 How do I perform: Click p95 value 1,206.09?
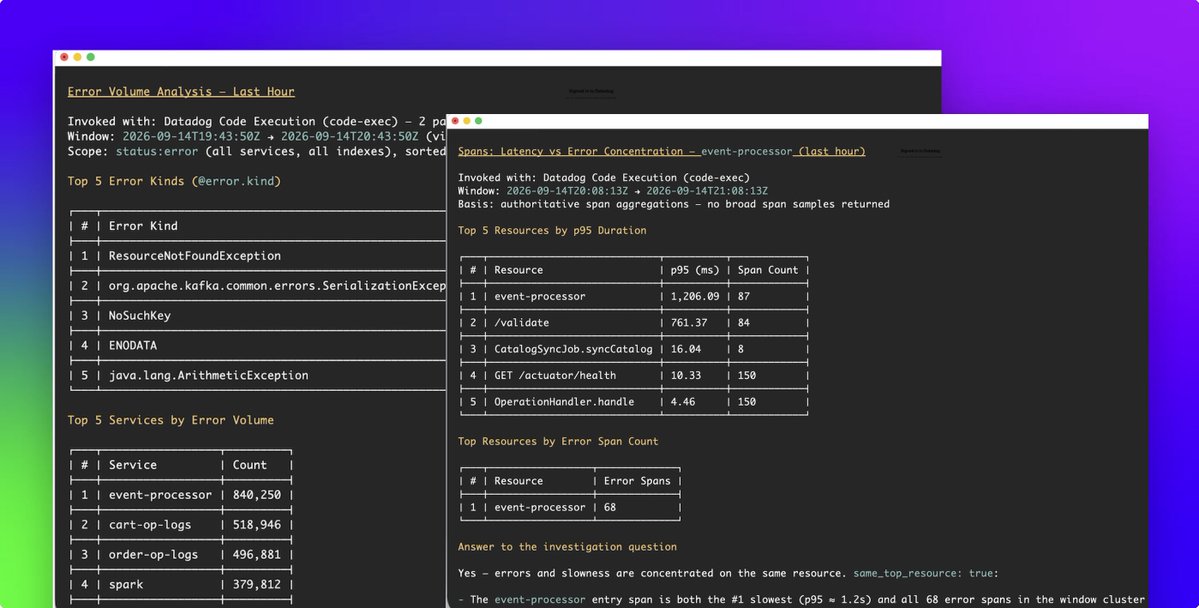[694, 296]
